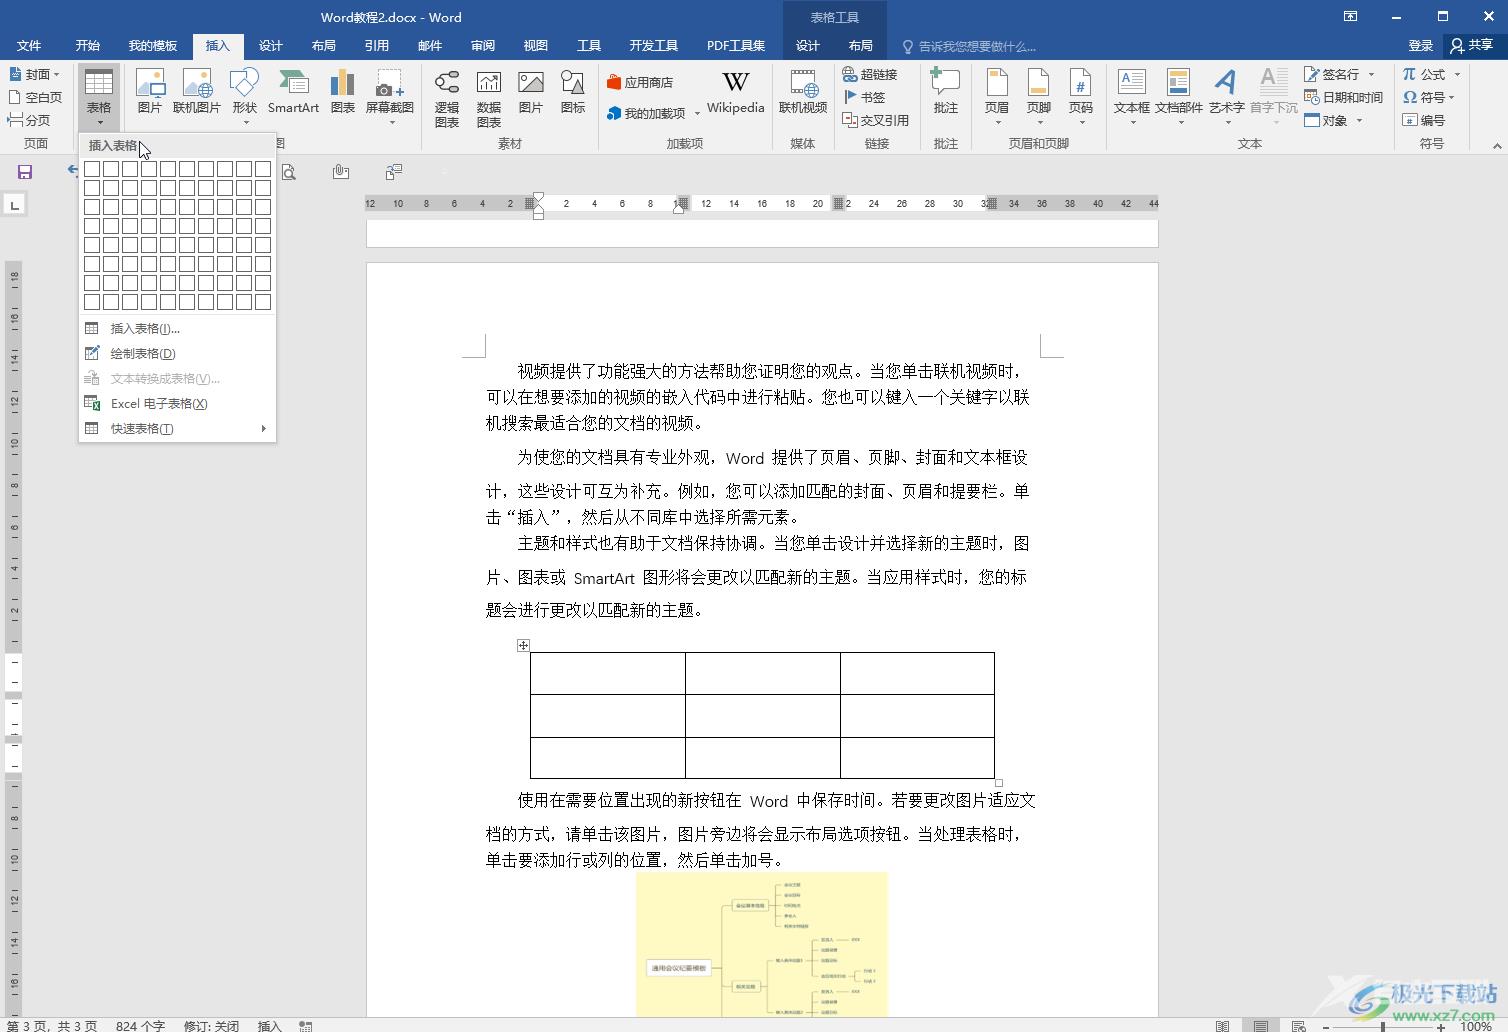Click first cell of document table
1508x1032 pixels.
click(608, 673)
